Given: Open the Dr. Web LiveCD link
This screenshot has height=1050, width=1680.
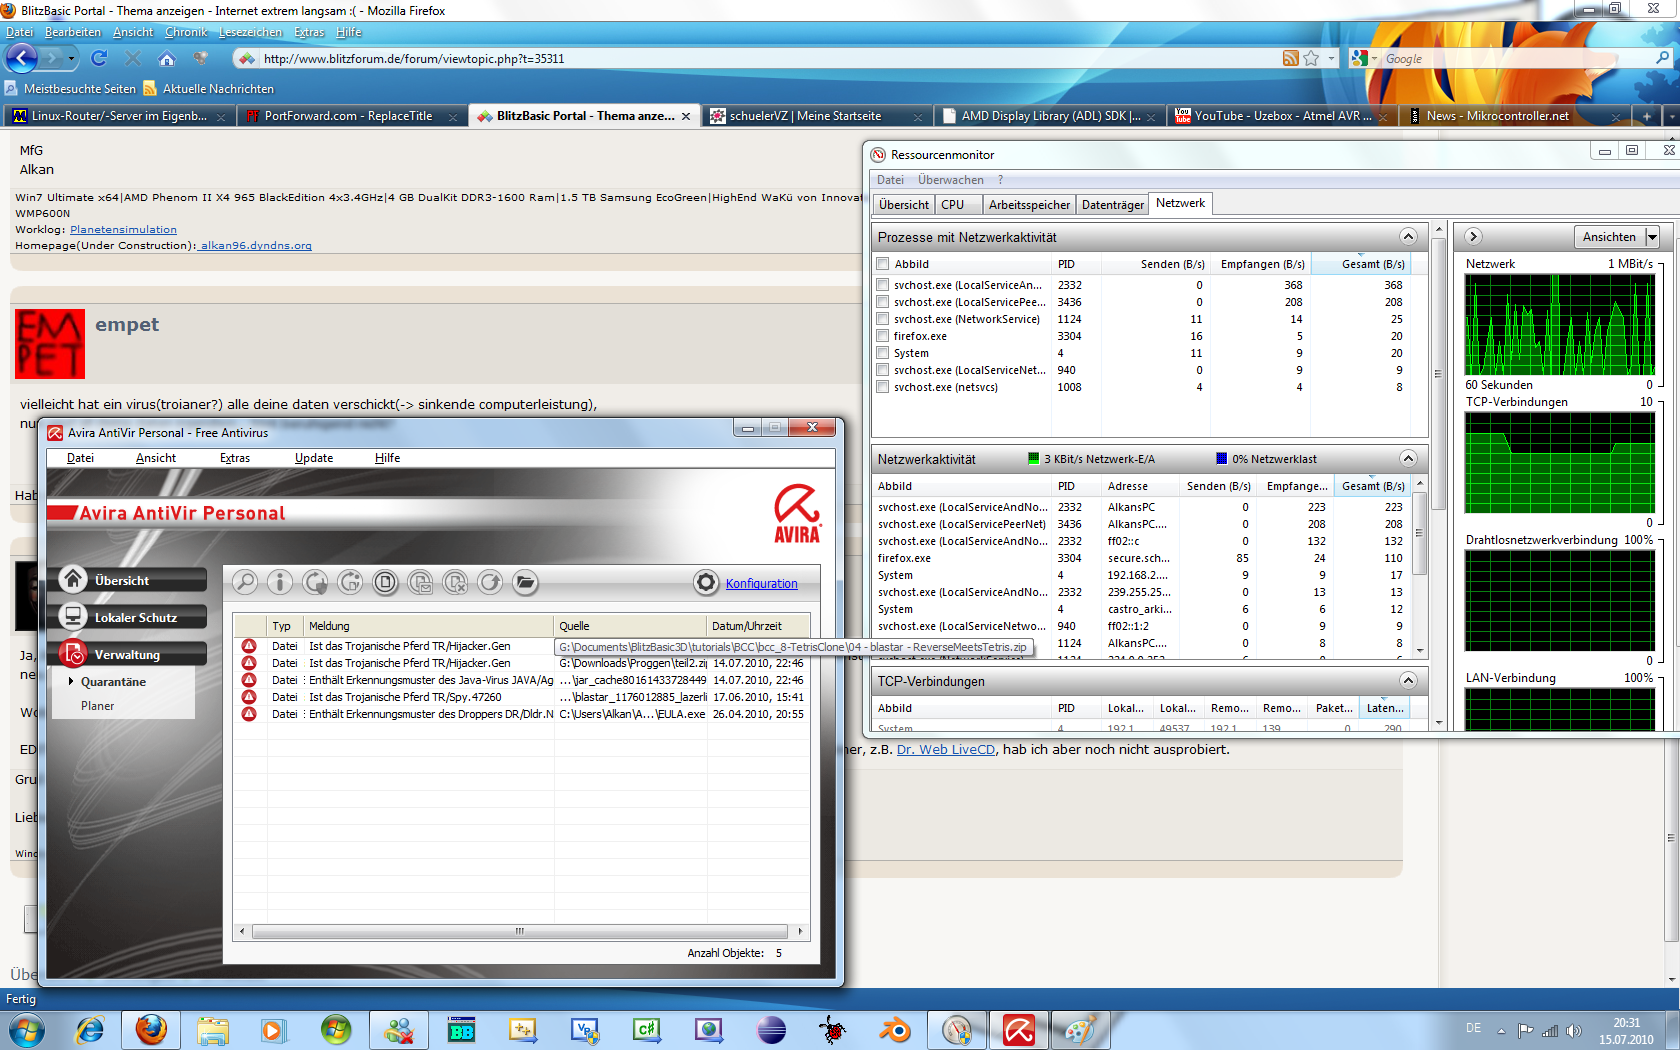Looking at the screenshot, I should click(945, 750).
